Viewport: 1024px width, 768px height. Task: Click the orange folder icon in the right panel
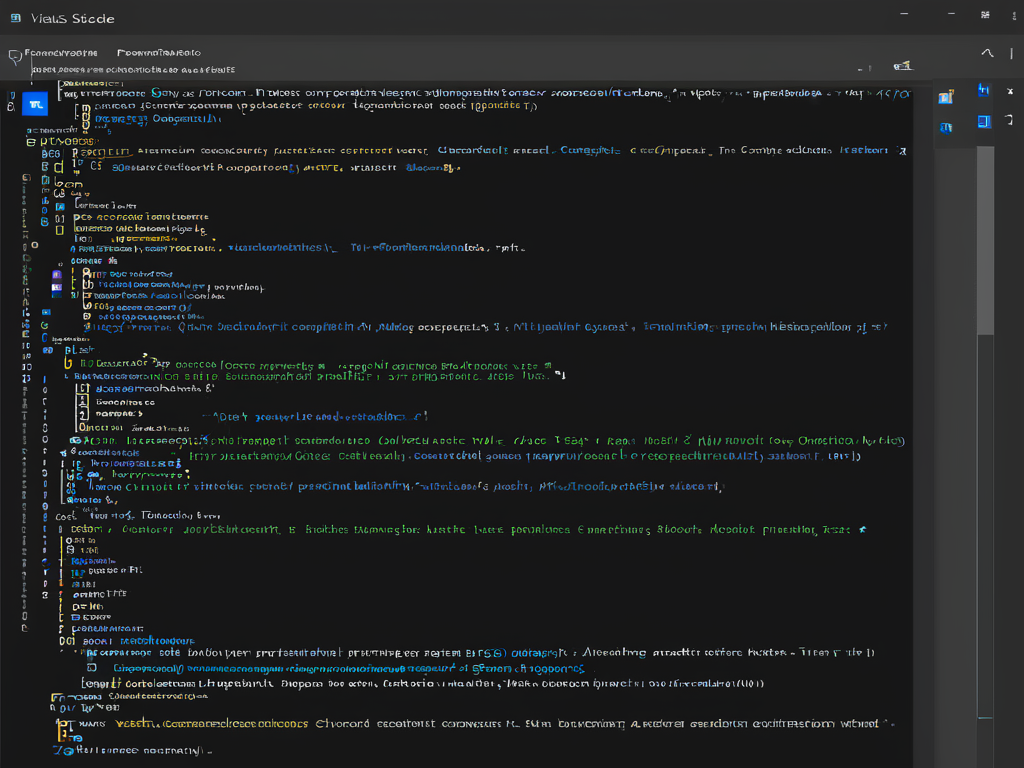point(946,96)
